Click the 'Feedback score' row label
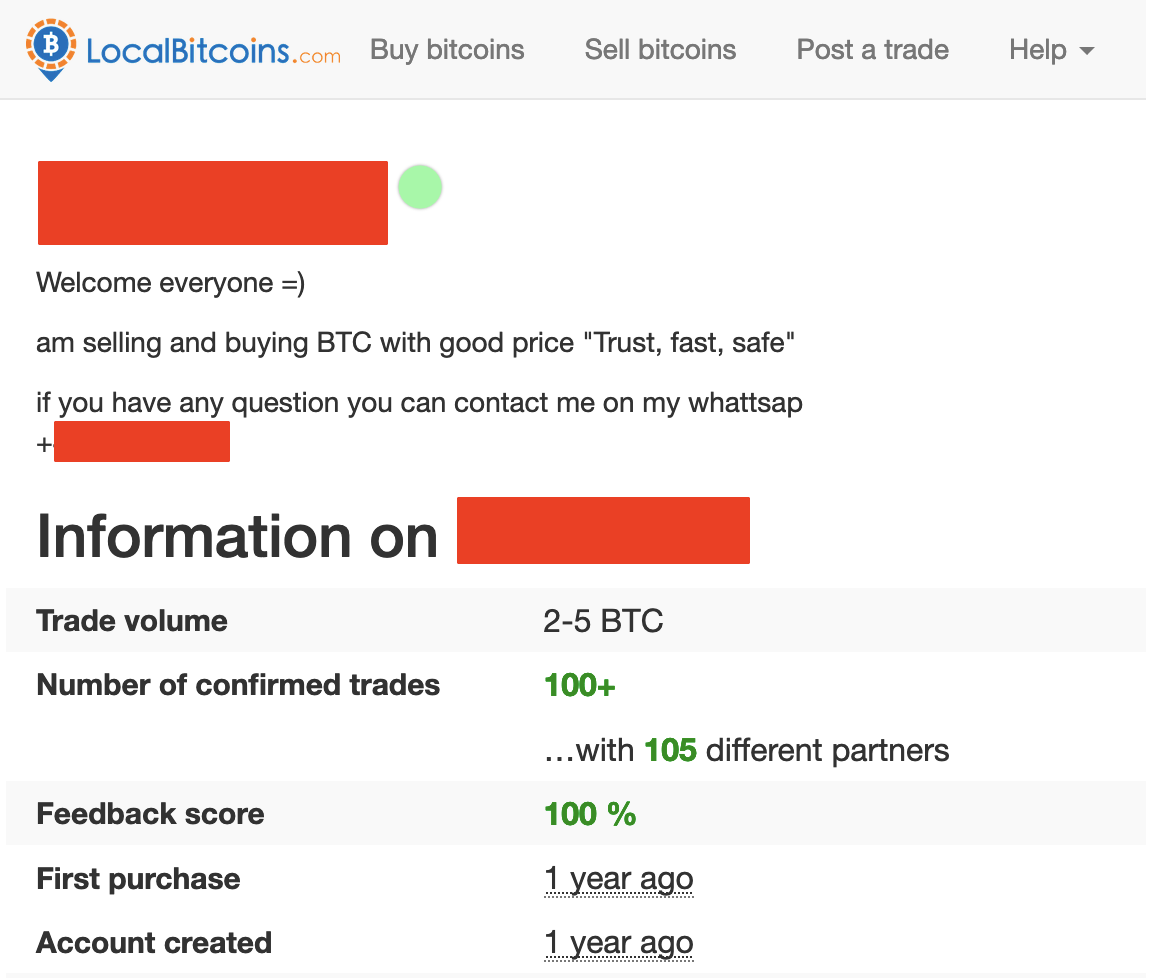The height and width of the screenshot is (978, 1149). coord(150,815)
